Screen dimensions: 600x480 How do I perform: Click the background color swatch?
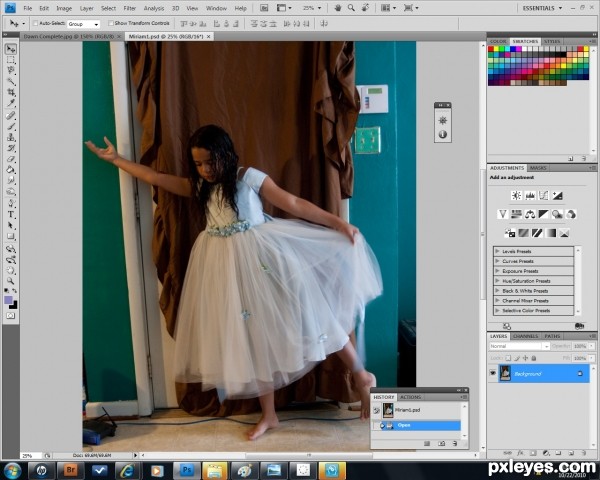coord(14,305)
